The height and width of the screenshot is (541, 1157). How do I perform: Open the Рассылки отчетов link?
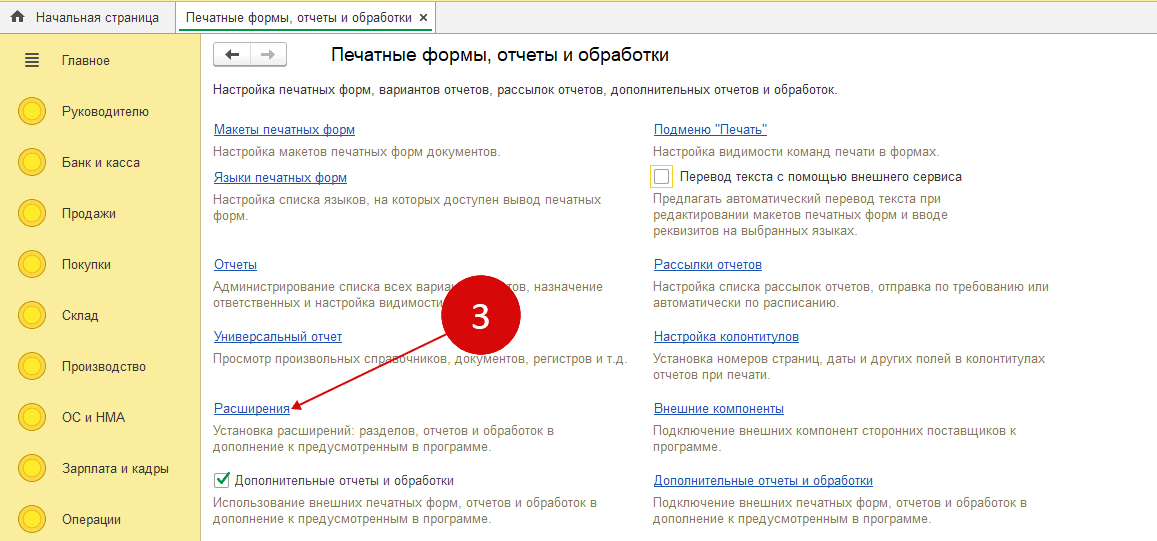coord(708,265)
